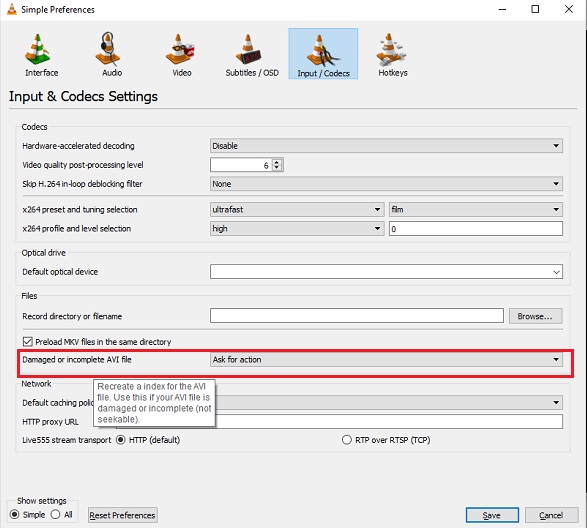
Task: Open the Audio preferences category
Action: [112, 54]
